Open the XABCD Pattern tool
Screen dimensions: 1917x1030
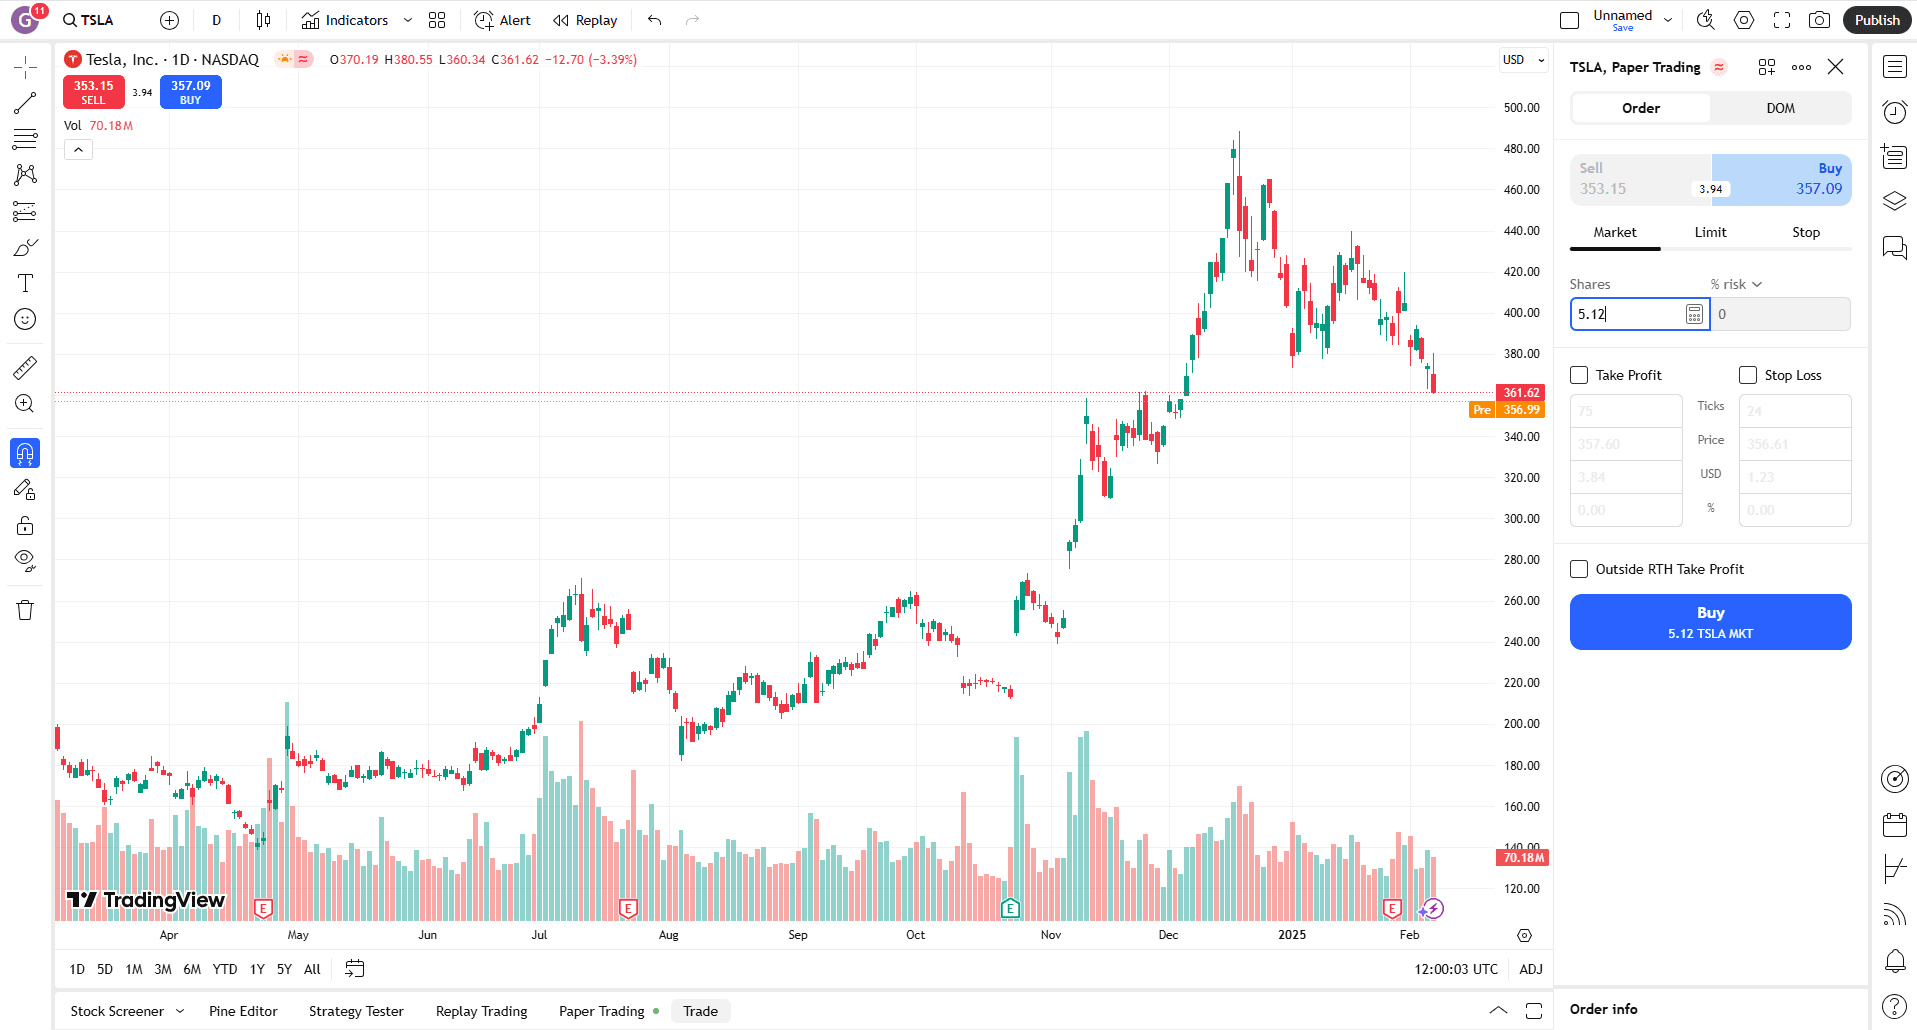25,174
